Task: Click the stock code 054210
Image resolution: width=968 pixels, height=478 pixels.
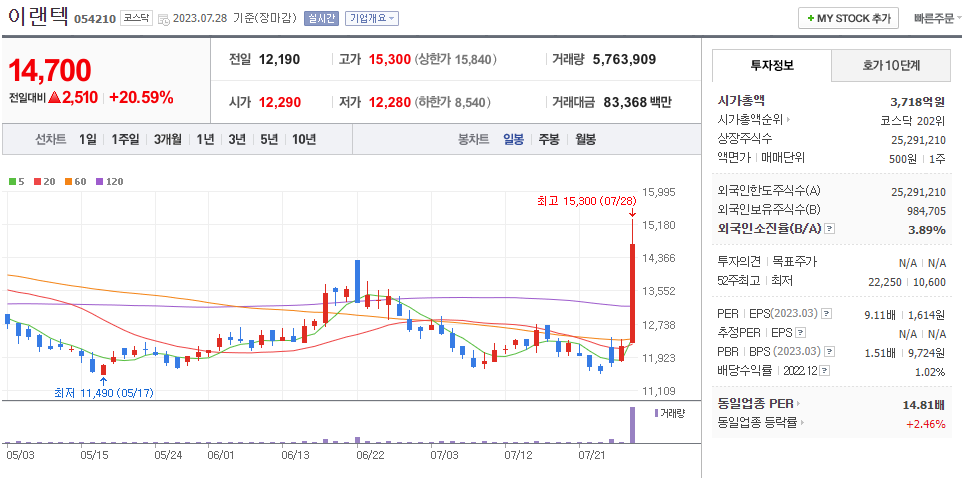Action: pyautogui.click(x=94, y=19)
